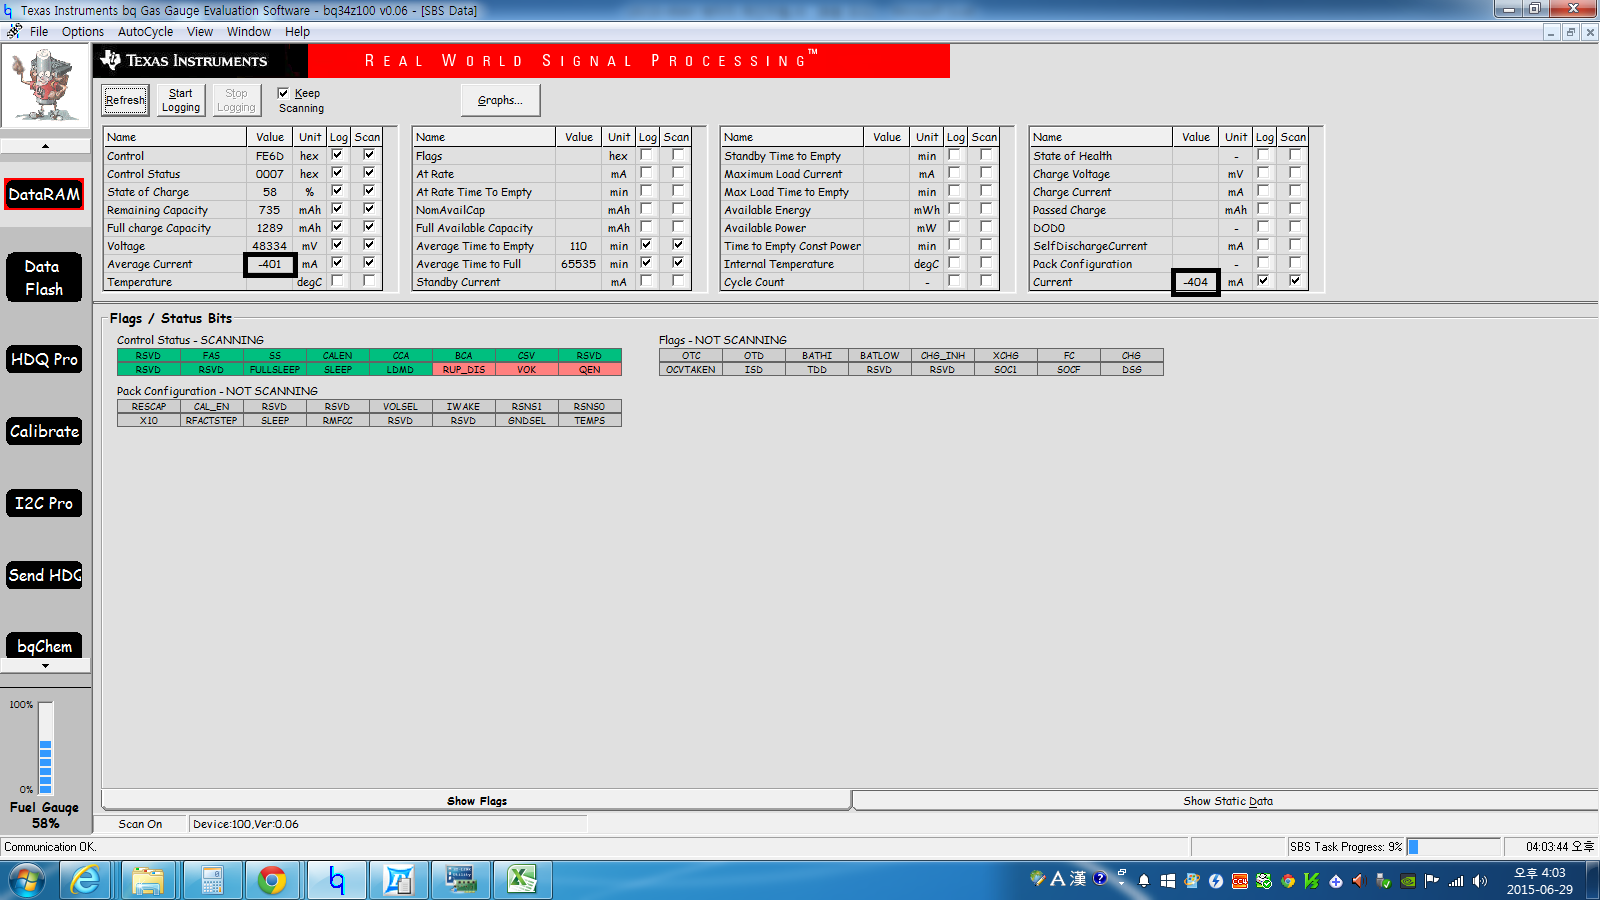Image resolution: width=1600 pixels, height=900 pixels.
Task: Click the VOK red status bit
Action: (x=527, y=370)
